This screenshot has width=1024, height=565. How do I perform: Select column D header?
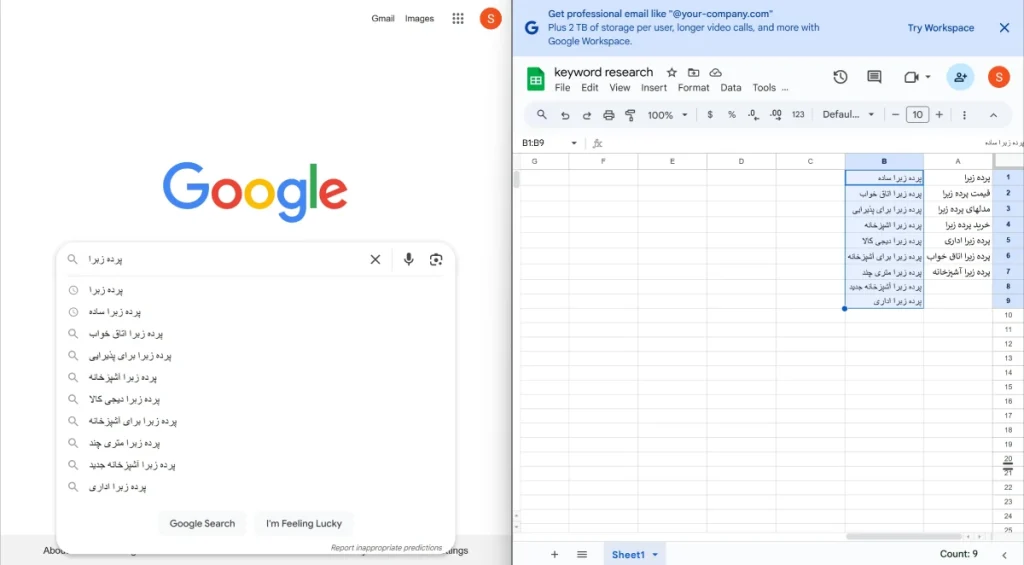click(x=741, y=161)
